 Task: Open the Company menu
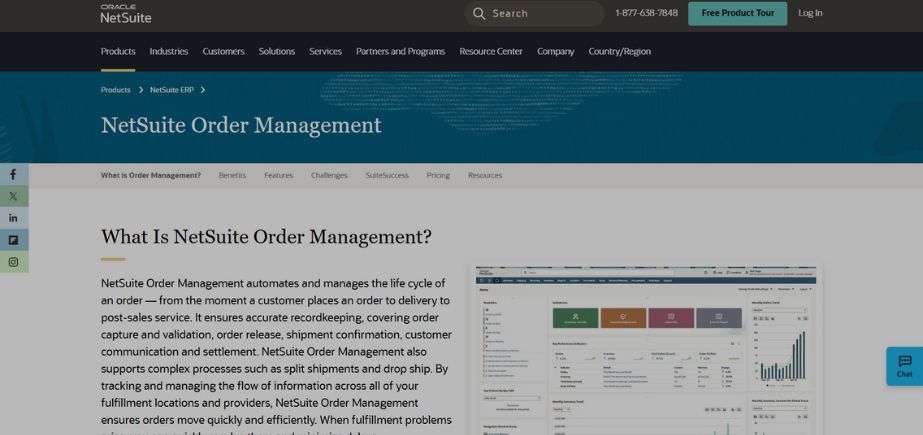point(556,51)
